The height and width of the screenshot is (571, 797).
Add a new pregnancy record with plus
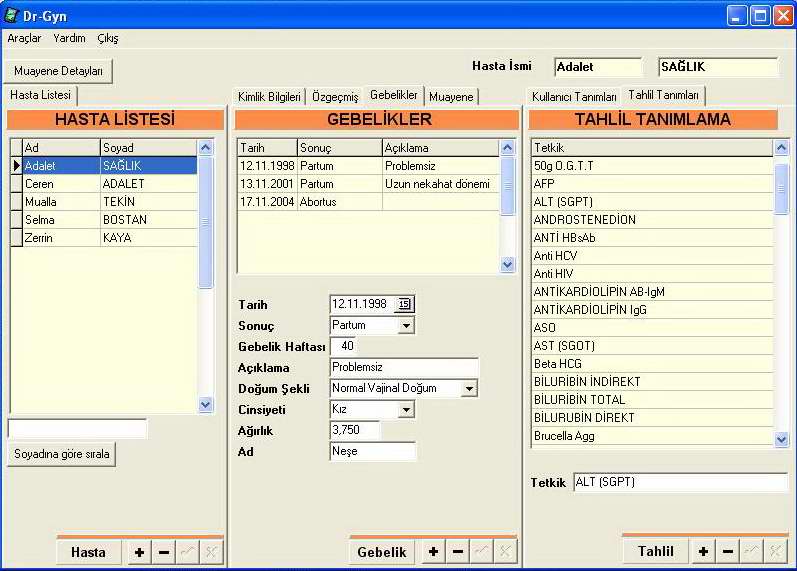coord(433,552)
